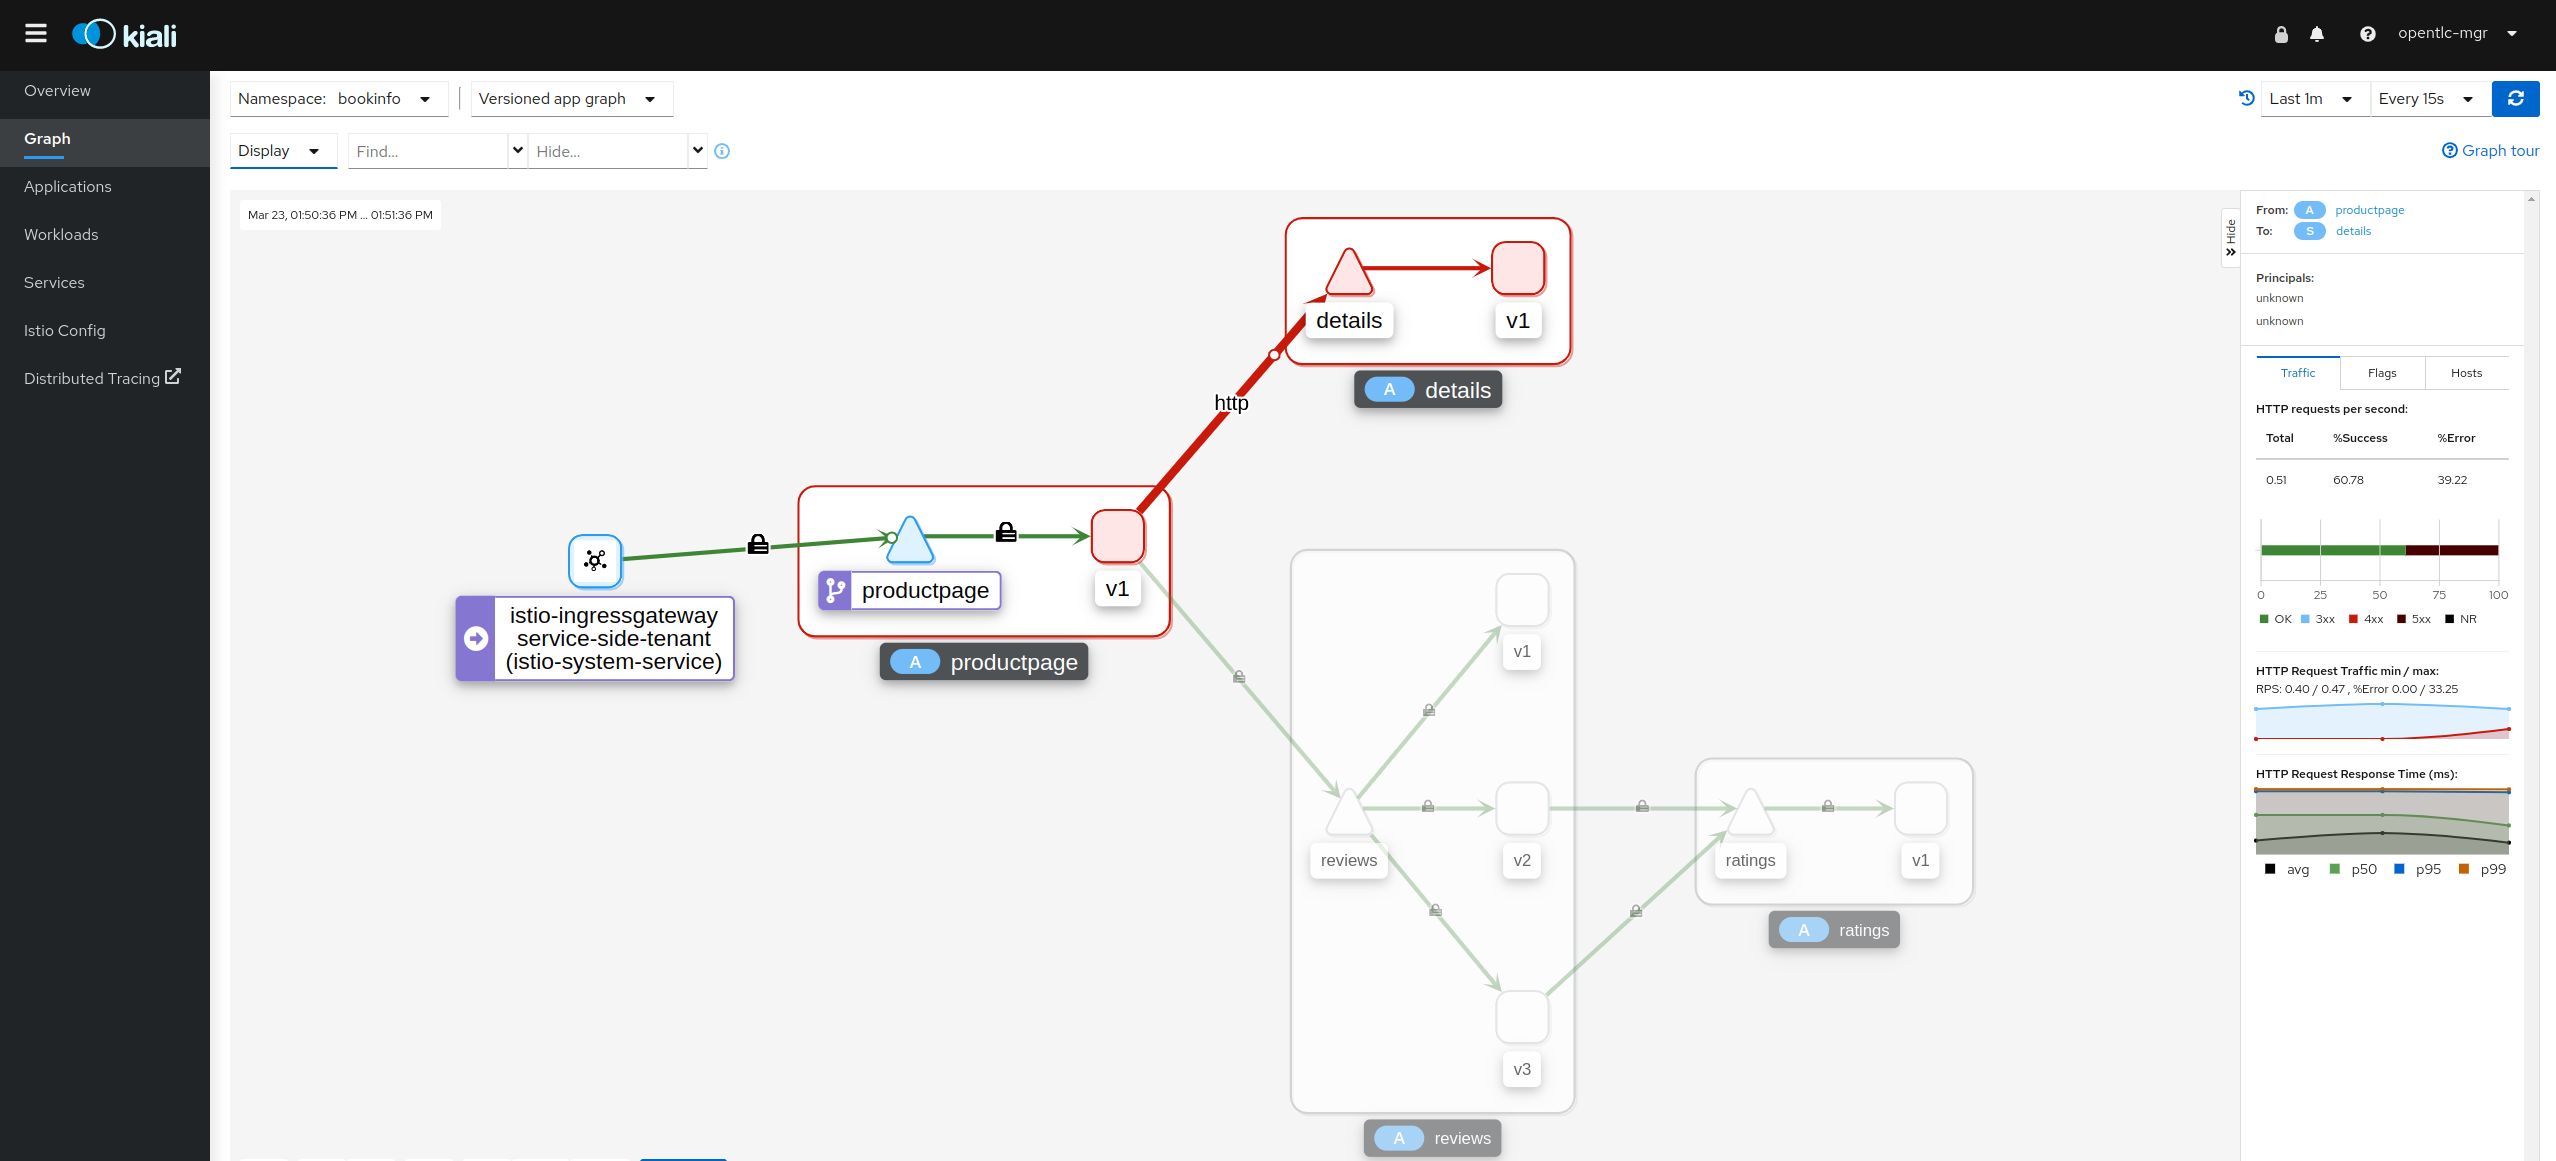Viewport: 2556px width, 1161px height.
Task: Focus the Find text field
Action: [428, 151]
